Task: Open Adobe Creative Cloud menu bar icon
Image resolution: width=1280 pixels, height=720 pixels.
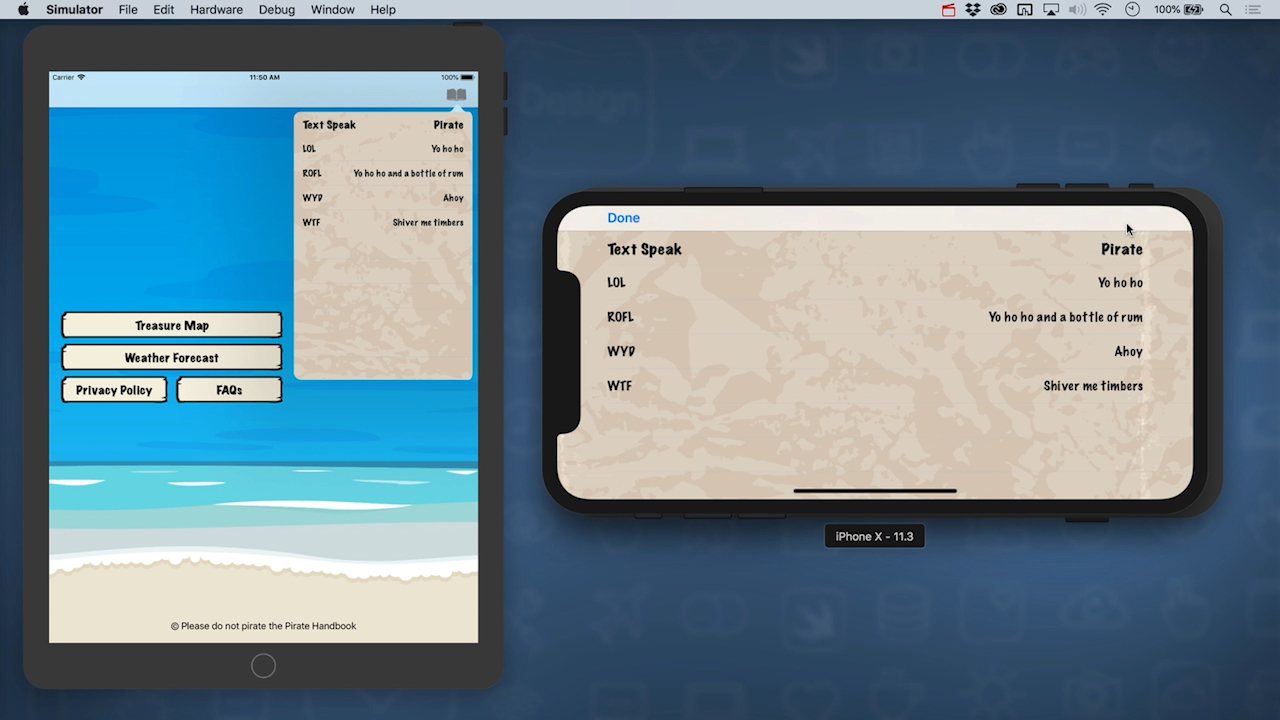Action: pyautogui.click(x=998, y=9)
